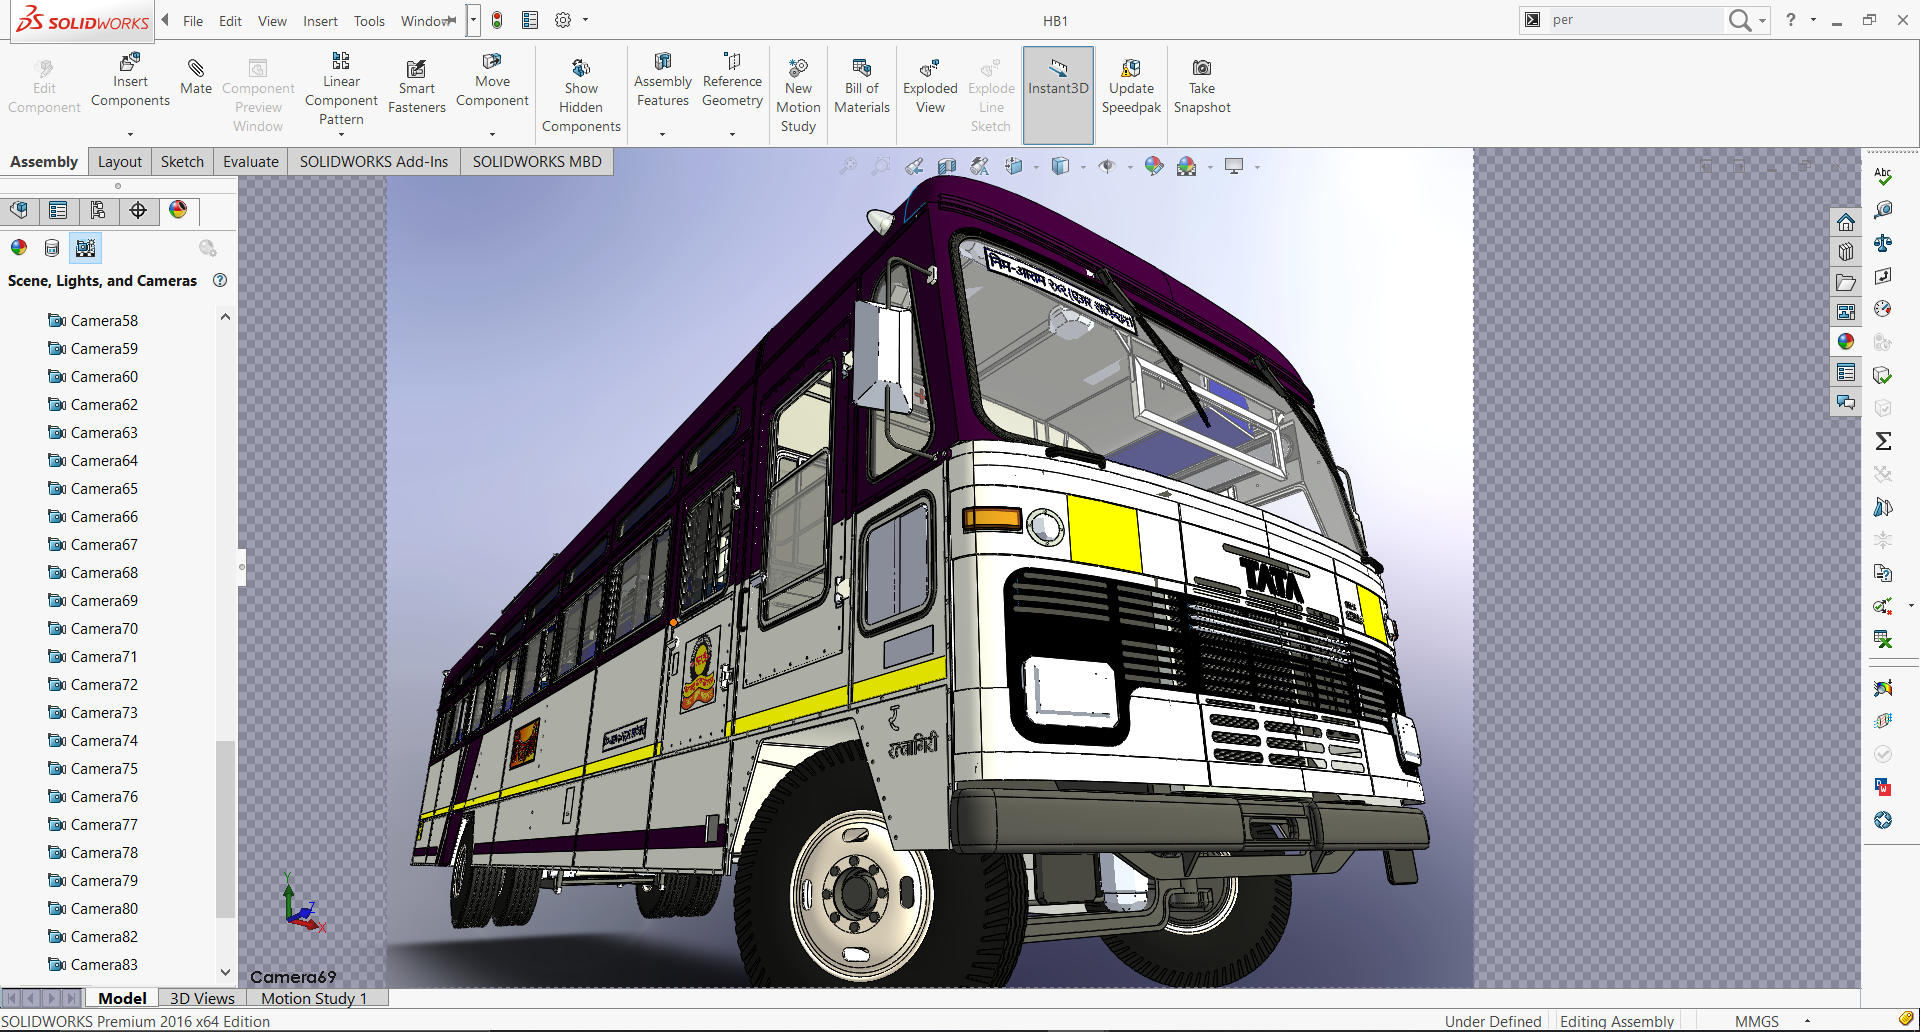Open Help dropdown arrow
The height and width of the screenshot is (1032, 1920).
1813,20
